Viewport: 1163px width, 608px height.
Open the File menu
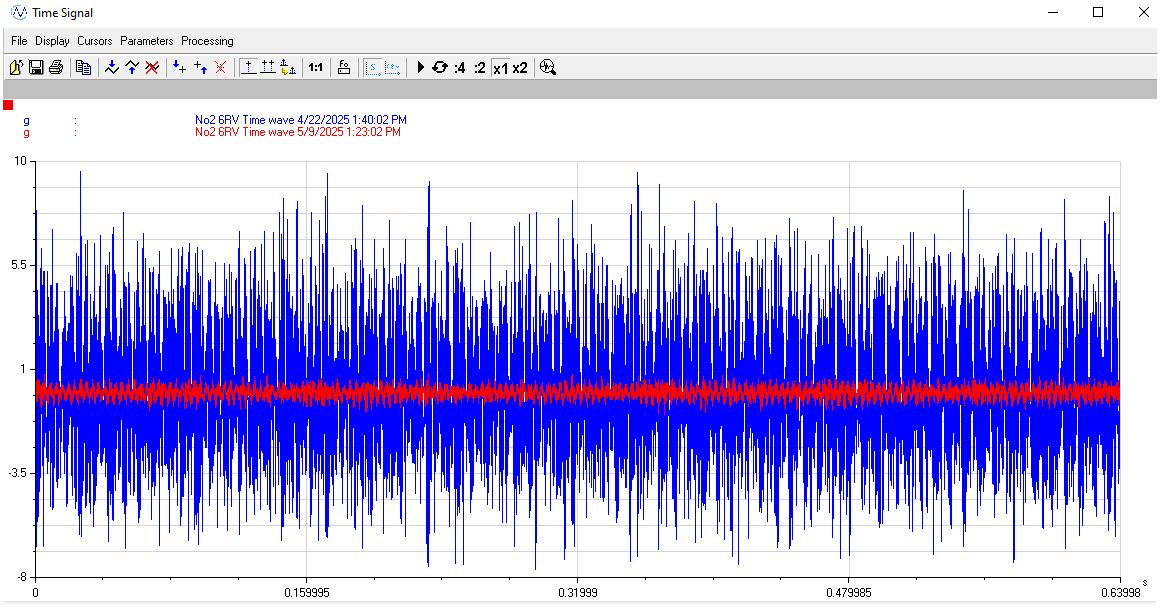pos(19,41)
